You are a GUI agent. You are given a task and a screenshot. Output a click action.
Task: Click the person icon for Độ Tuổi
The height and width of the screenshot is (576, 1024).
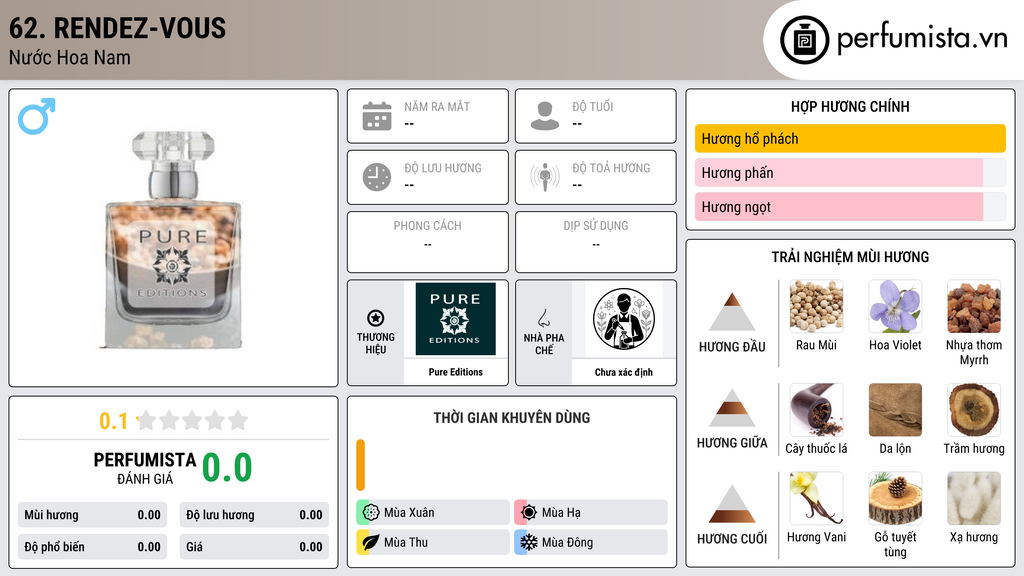coord(545,116)
